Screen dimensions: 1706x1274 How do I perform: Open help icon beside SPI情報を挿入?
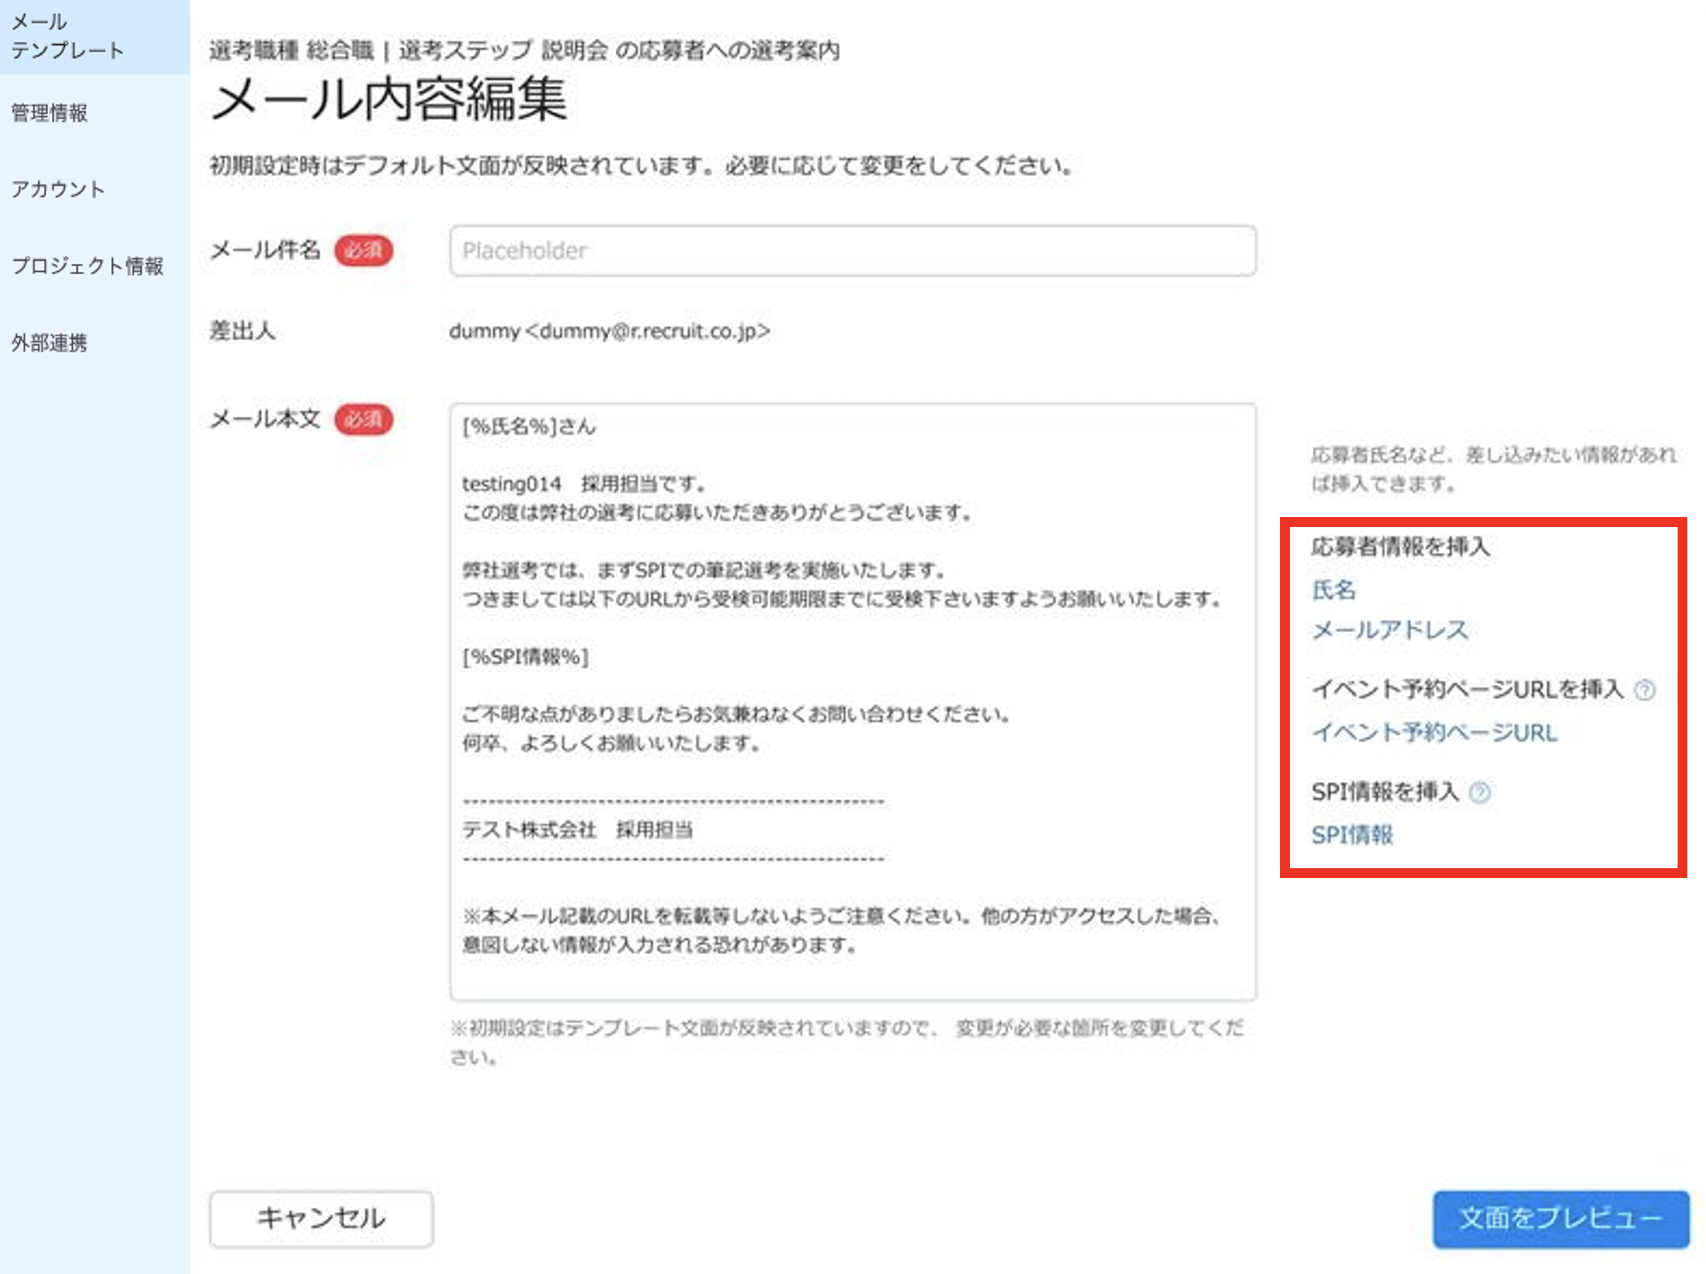click(x=1479, y=793)
